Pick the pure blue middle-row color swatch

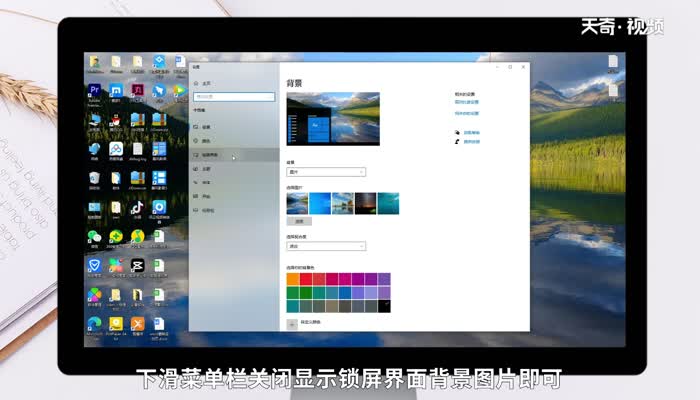click(x=345, y=292)
